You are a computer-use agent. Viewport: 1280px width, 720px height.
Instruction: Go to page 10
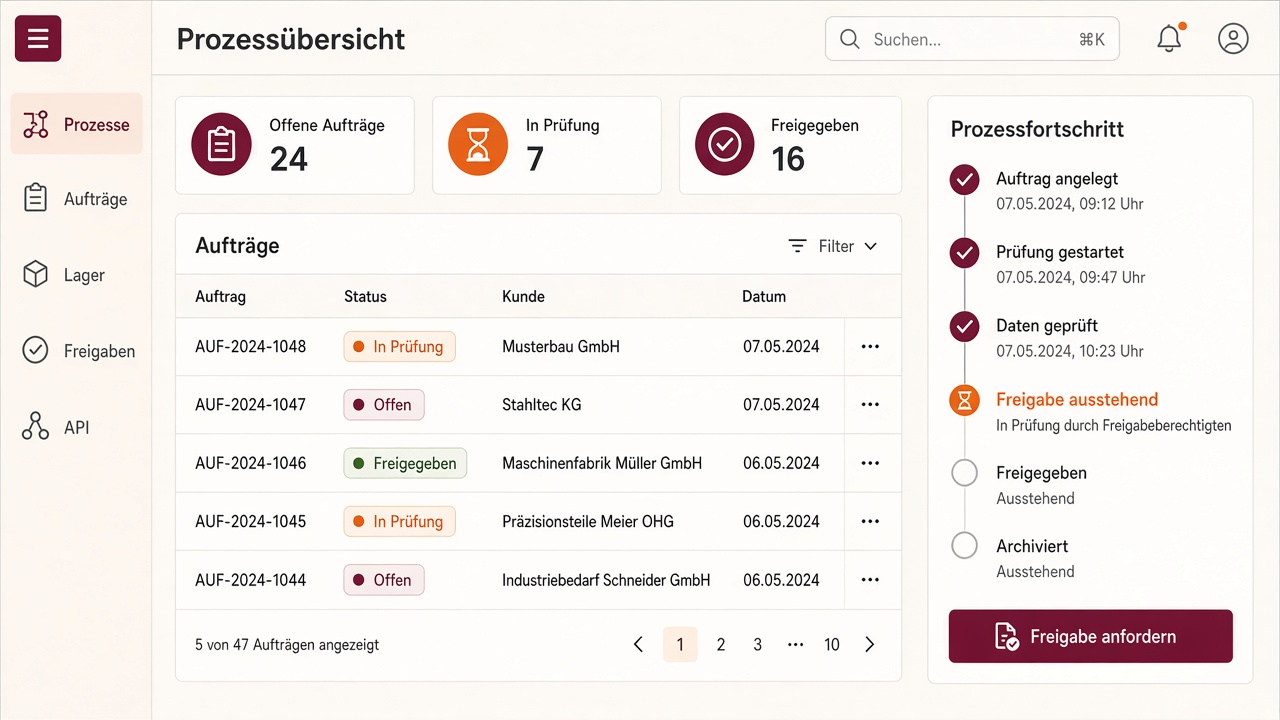click(x=832, y=645)
